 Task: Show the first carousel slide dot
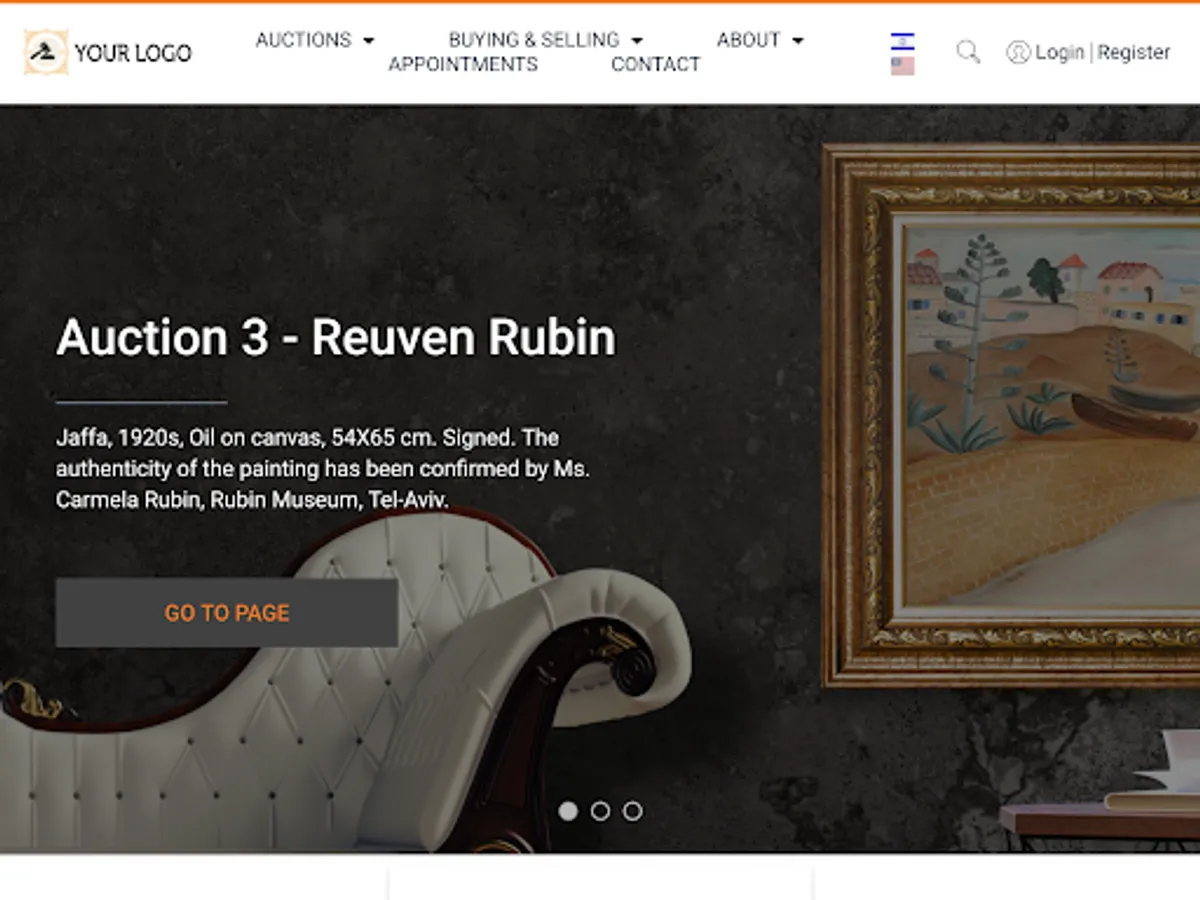click(568, 811)
